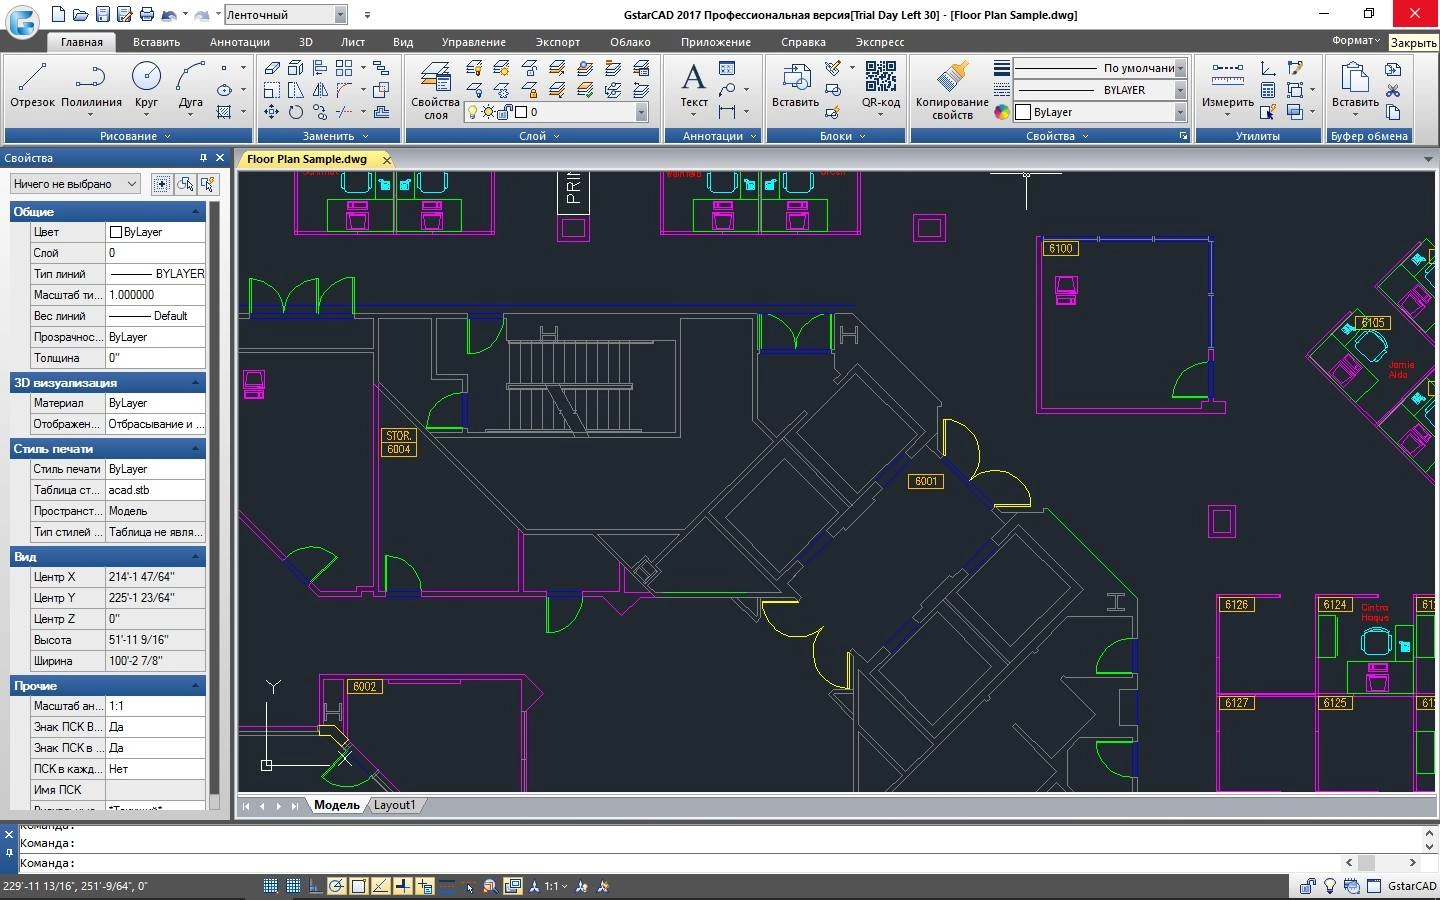Click the calculator icon in Утилиты
The image size is (1440, 900).
(1268, 90)
